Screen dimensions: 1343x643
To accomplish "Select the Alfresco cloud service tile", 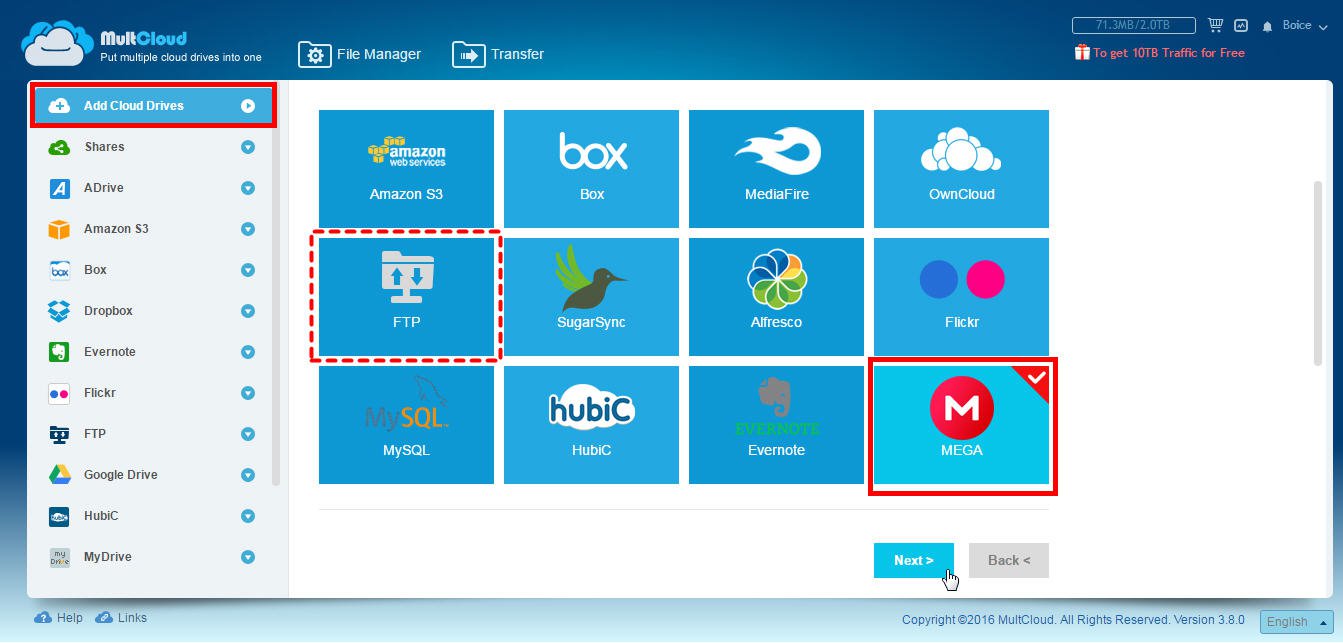I will click(776, 296).
